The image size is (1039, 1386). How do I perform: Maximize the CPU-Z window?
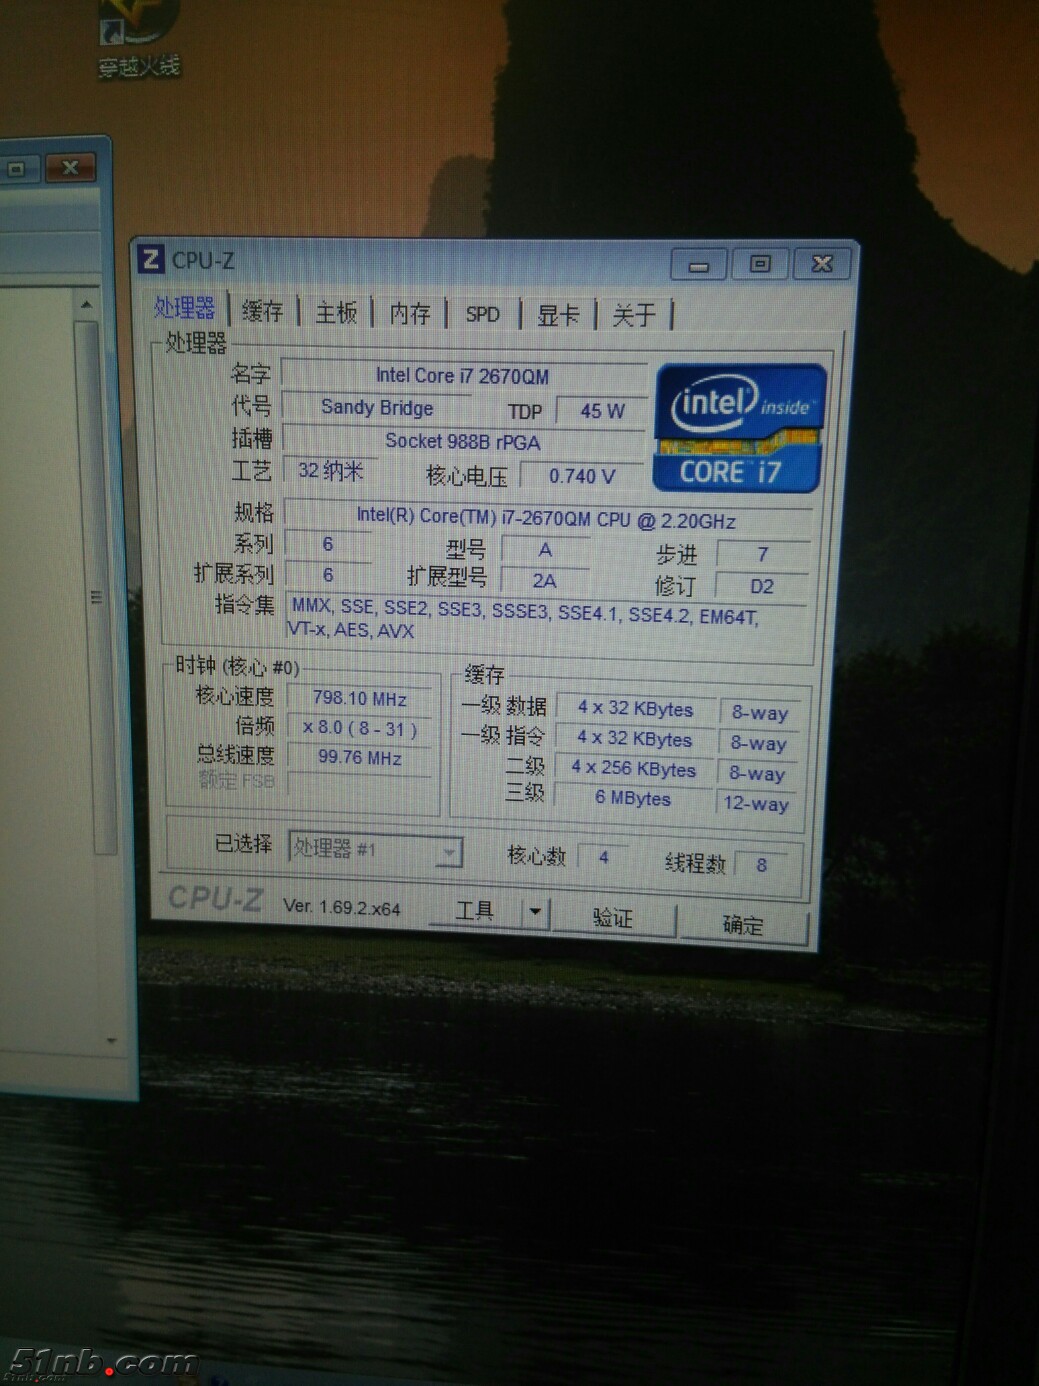click(x=760, y=264)
